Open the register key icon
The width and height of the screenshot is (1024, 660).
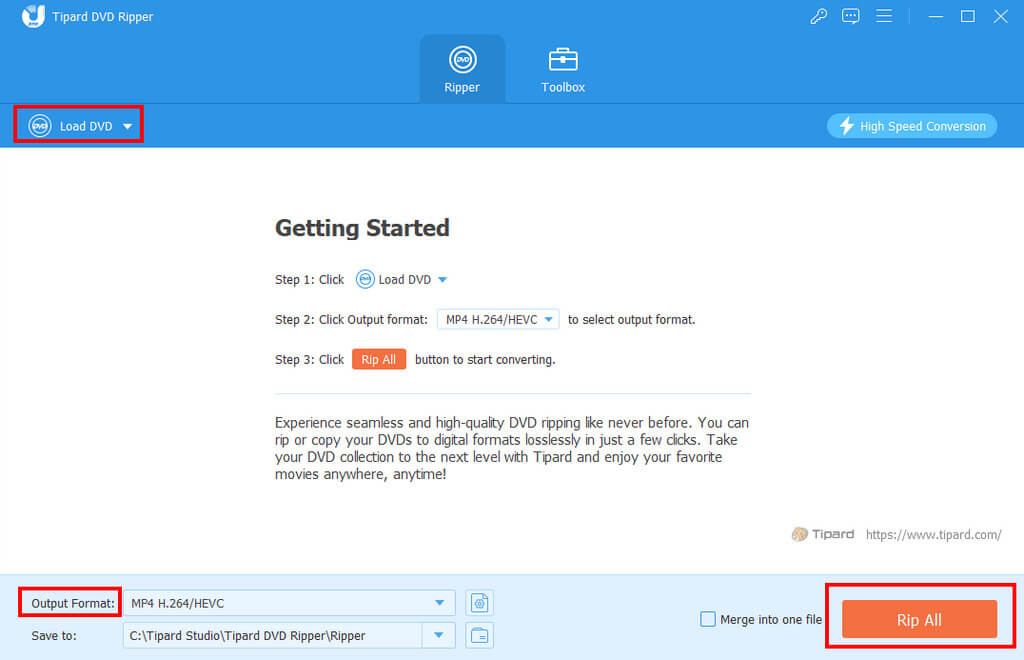(818, 16)
